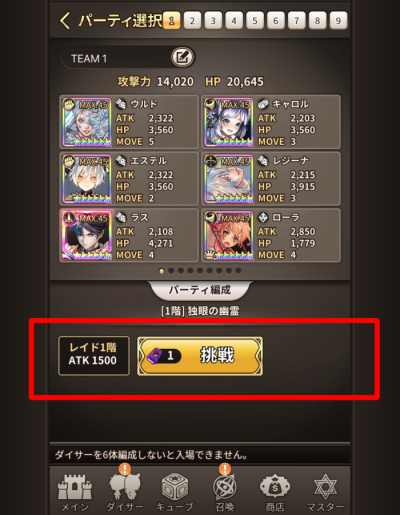Open パーティ編成 party formation button

[200, 290]
